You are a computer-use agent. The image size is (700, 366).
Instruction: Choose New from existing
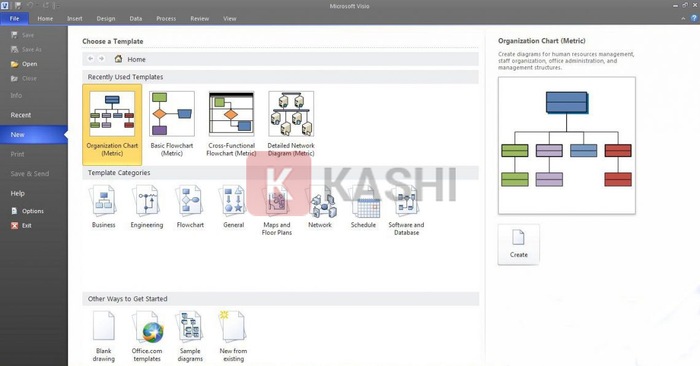pyautogui.click(x=233, y=337)
